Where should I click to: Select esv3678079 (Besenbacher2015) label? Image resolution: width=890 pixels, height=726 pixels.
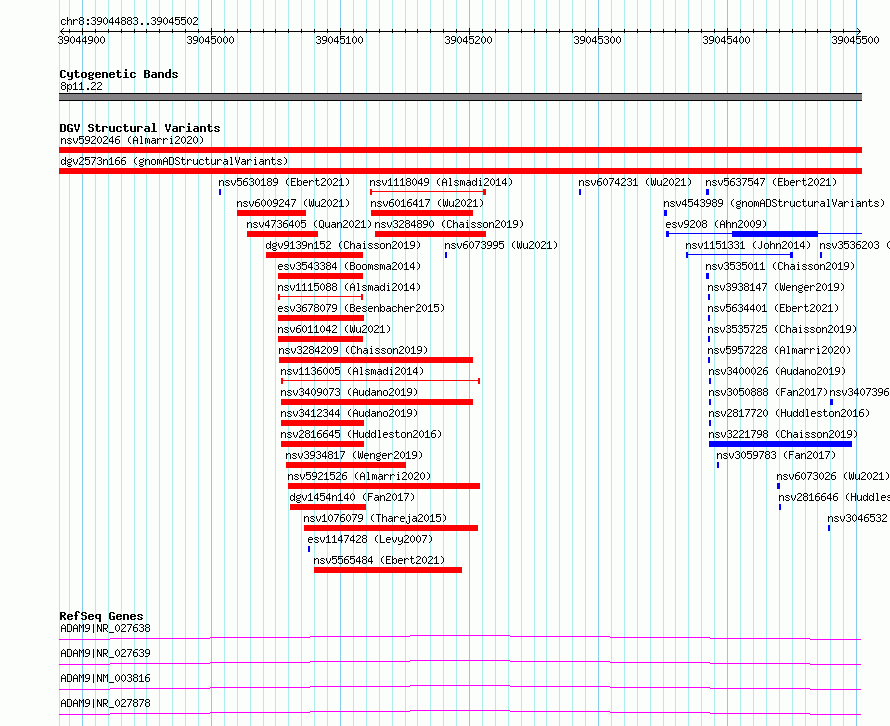pyautogui.click(x=361, y=308)
